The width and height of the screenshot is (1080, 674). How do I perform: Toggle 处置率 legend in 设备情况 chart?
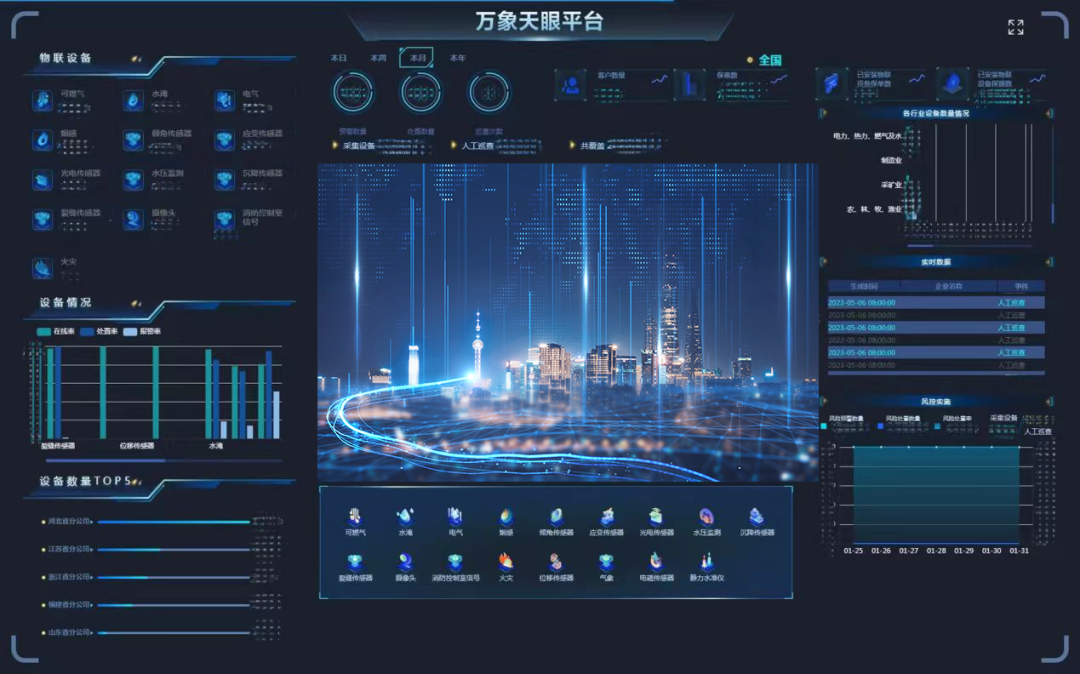[x=99, y=332]
